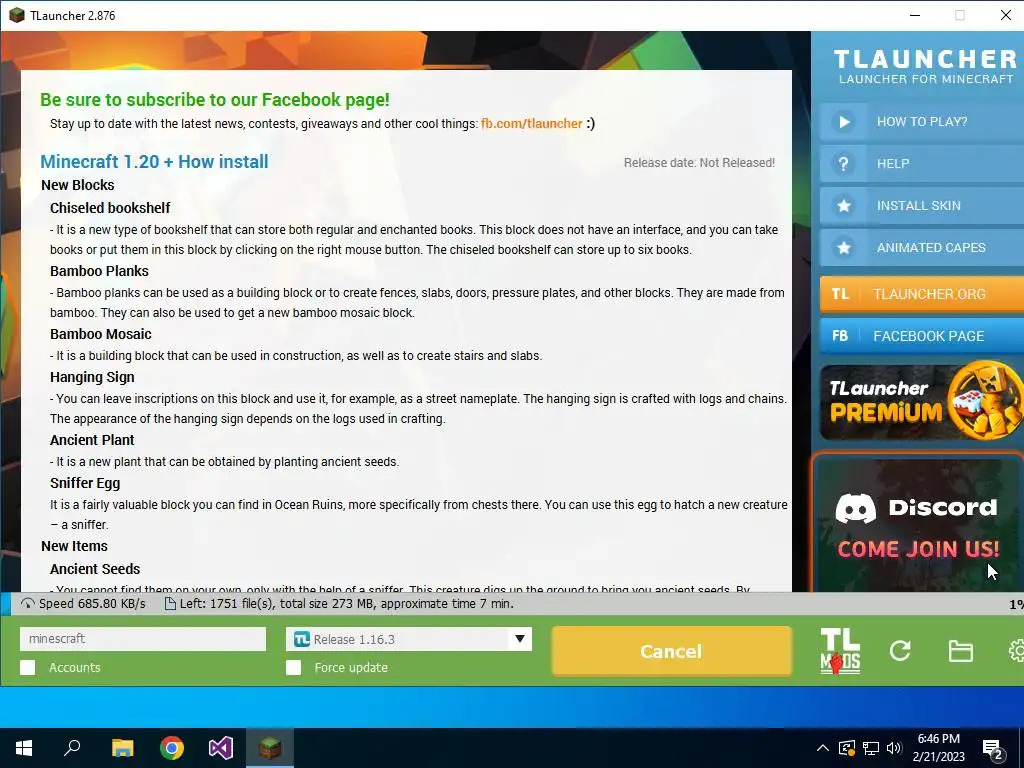This screenshot has width=1024, height=768.
Task: Open the TL Mods icon
Action: coord(840,651)
